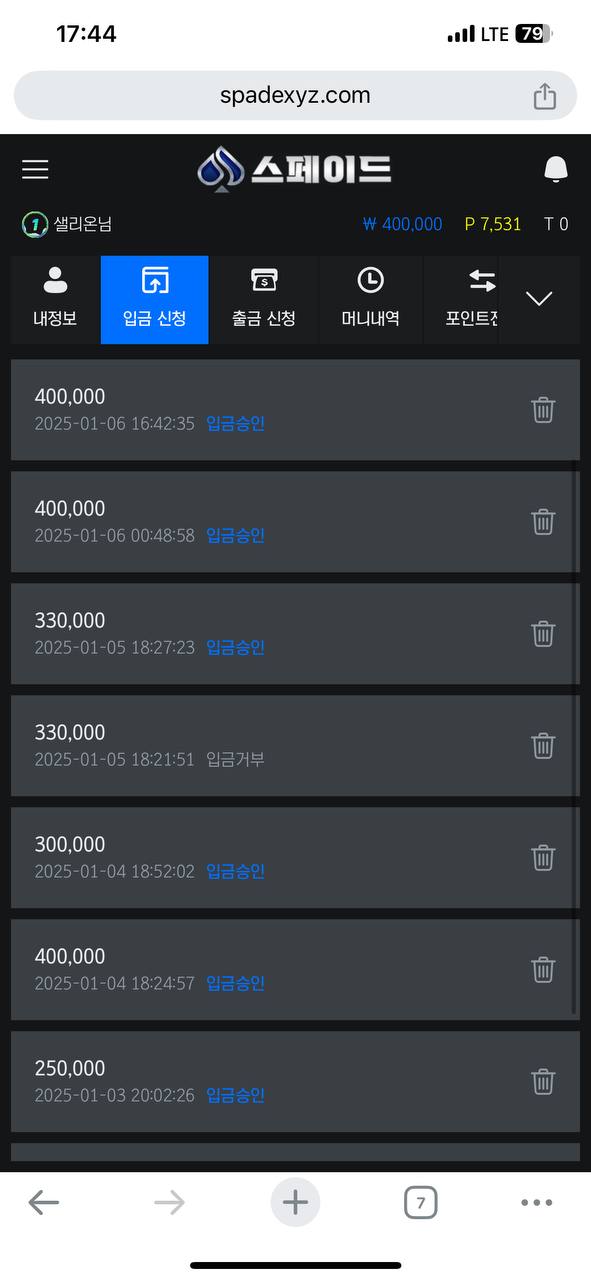This screenshot has height=1280, width=591.
Task: Expand the tab menu chevron
Action: pos(539,299)
